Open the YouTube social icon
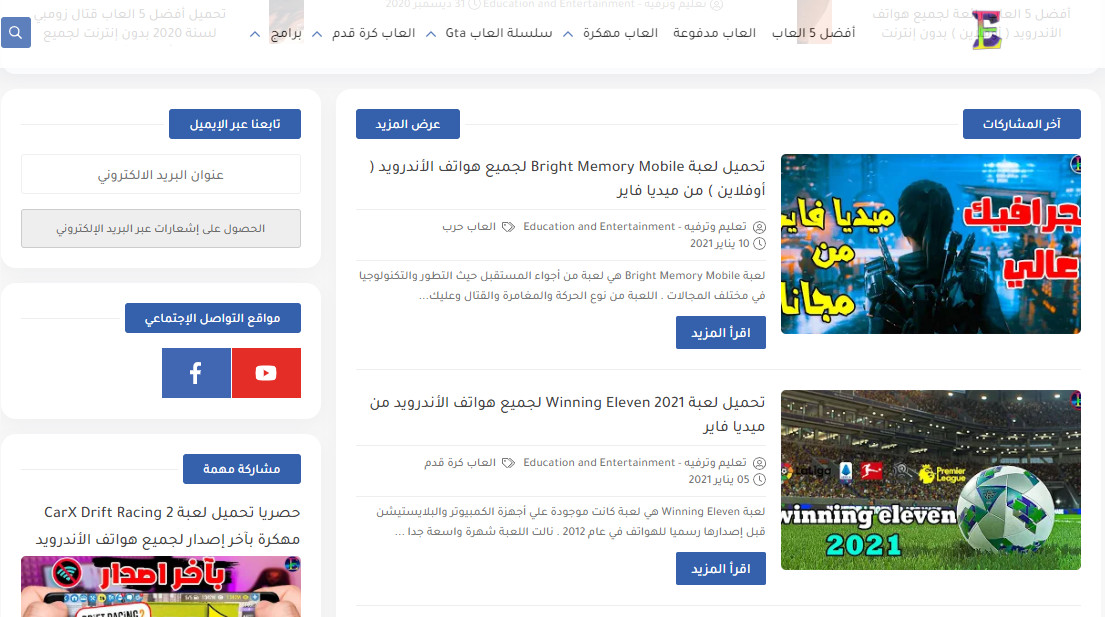 [266, 373]
